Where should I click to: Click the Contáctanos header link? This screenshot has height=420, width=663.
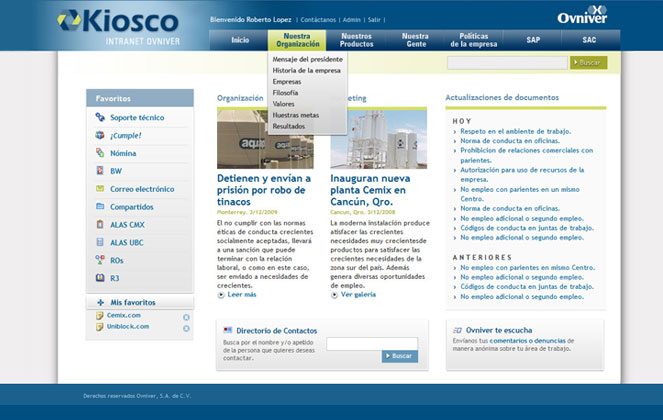tap(318, 19)
